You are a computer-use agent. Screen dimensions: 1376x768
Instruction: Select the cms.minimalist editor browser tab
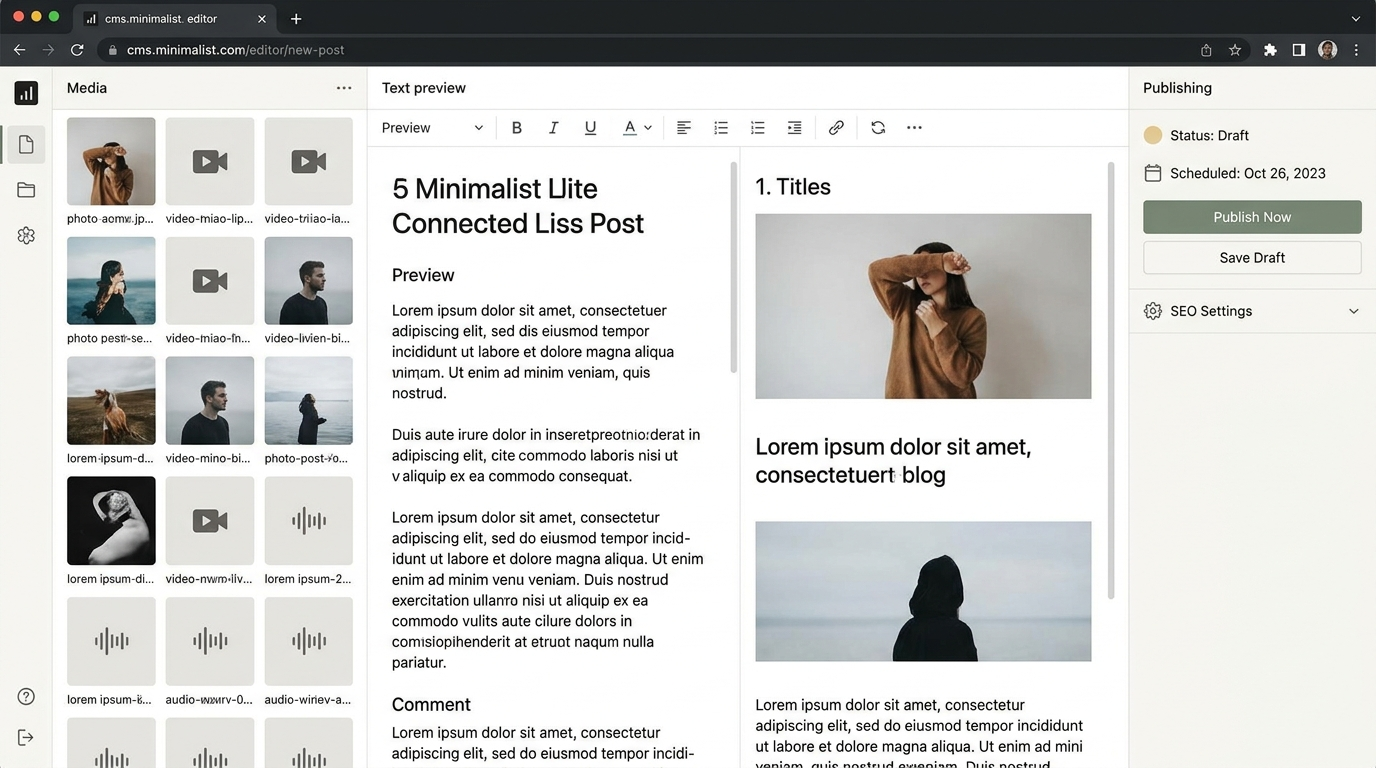176,19
